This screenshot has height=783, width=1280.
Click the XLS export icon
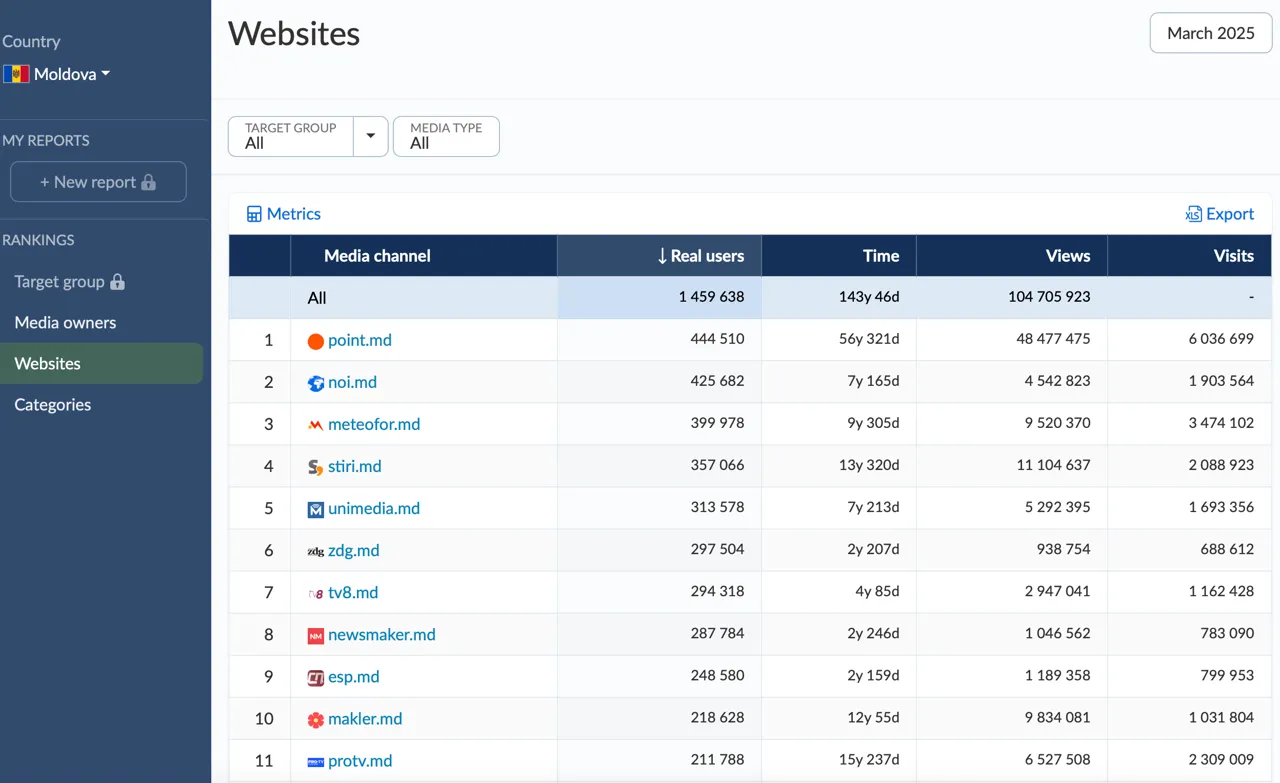tap(1193, 214)
